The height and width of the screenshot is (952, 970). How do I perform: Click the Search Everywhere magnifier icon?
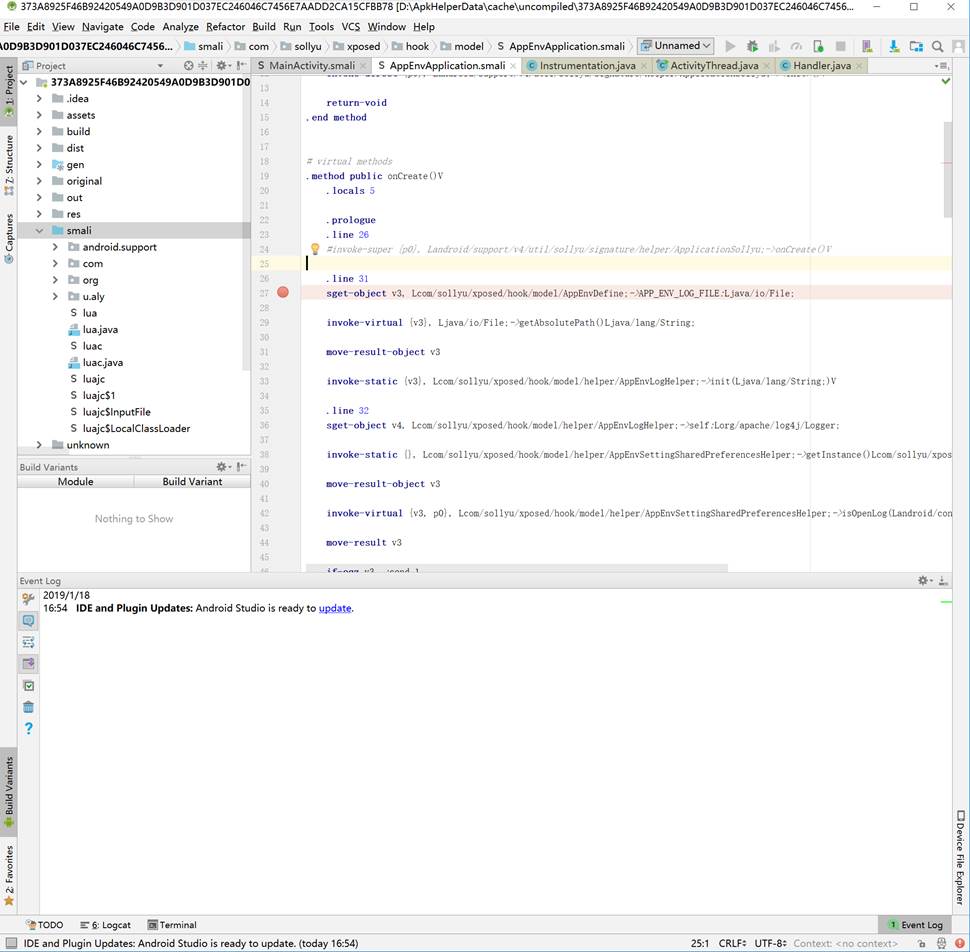tap(938, 46)
